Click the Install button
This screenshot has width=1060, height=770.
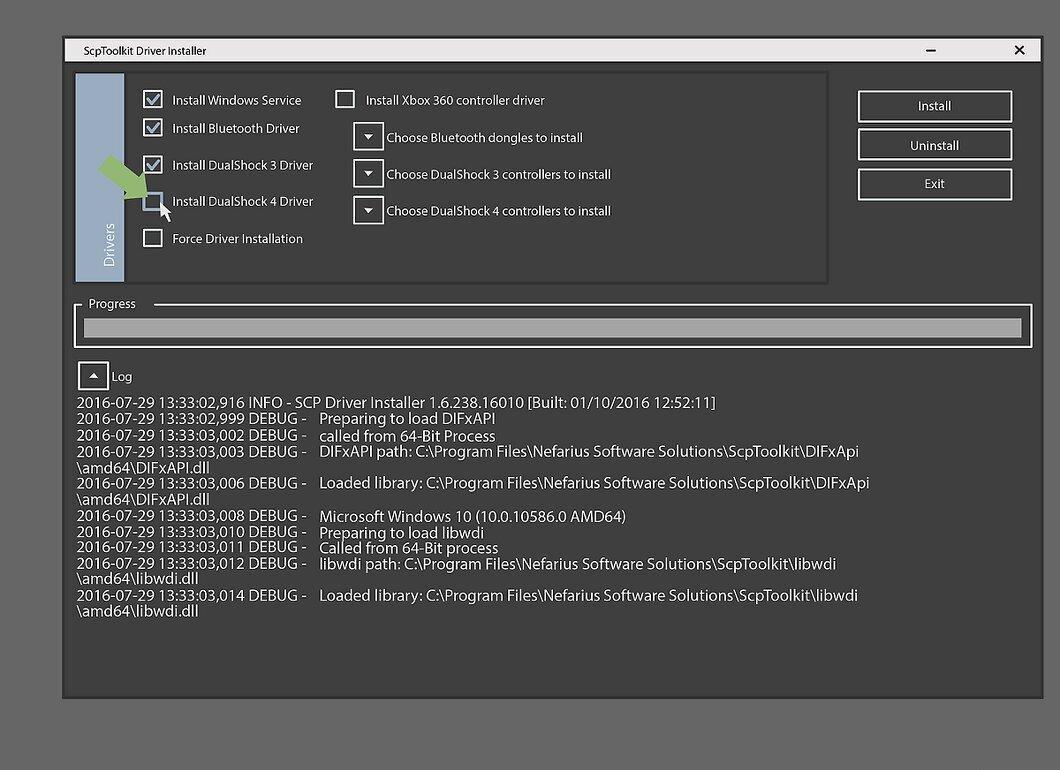point(935,106)
